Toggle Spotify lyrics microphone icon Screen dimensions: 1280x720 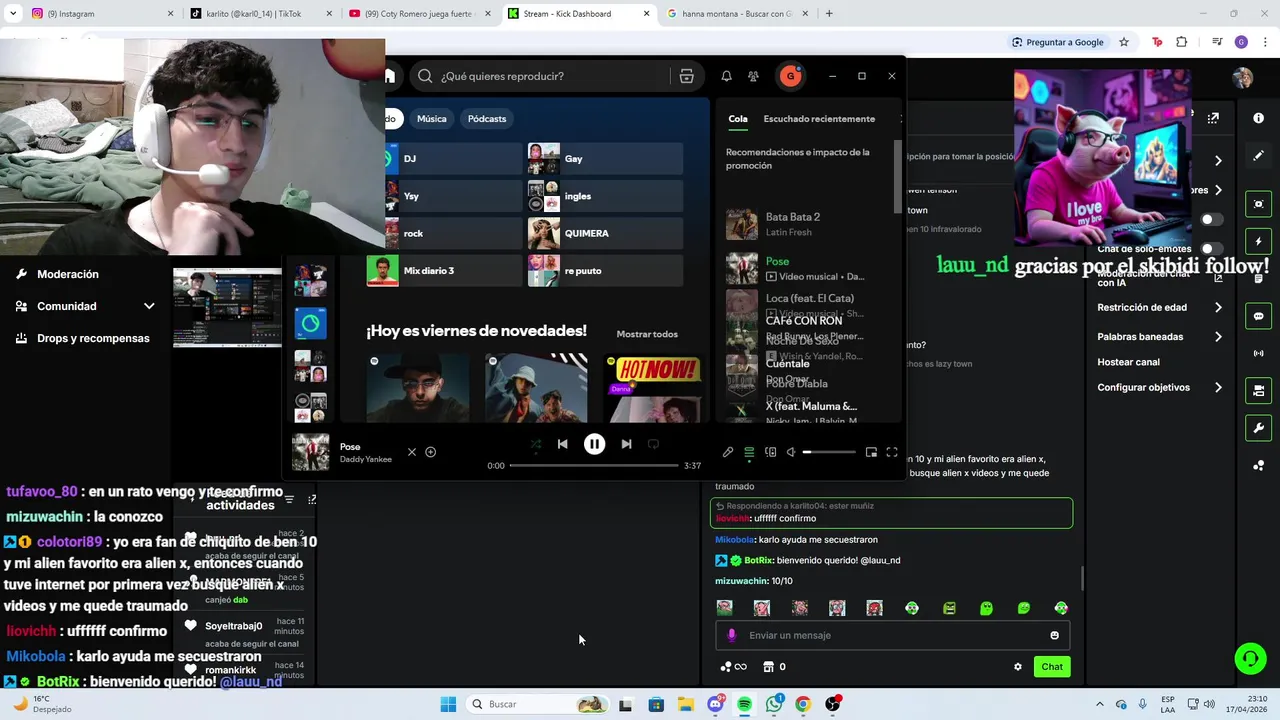(728, 452)
